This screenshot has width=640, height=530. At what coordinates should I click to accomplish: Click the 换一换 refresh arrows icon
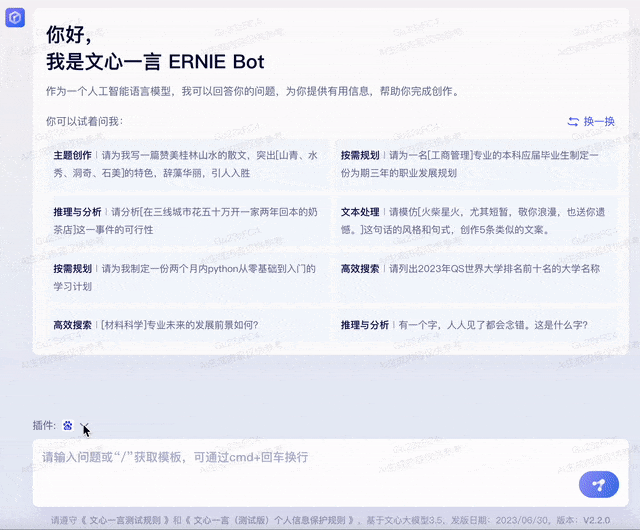573,121
